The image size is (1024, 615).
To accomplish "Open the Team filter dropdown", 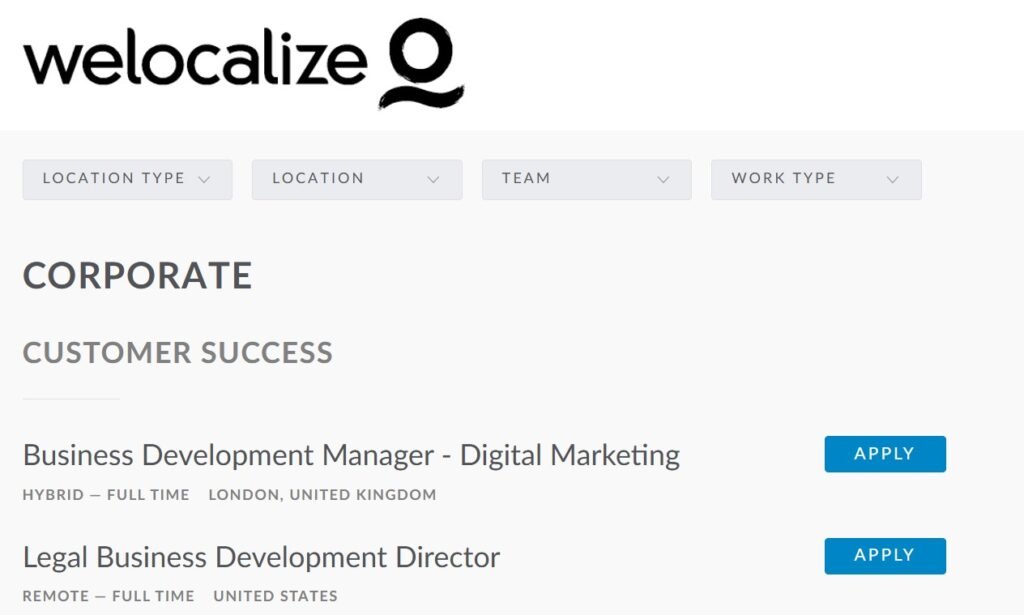I will click(586, 180).
